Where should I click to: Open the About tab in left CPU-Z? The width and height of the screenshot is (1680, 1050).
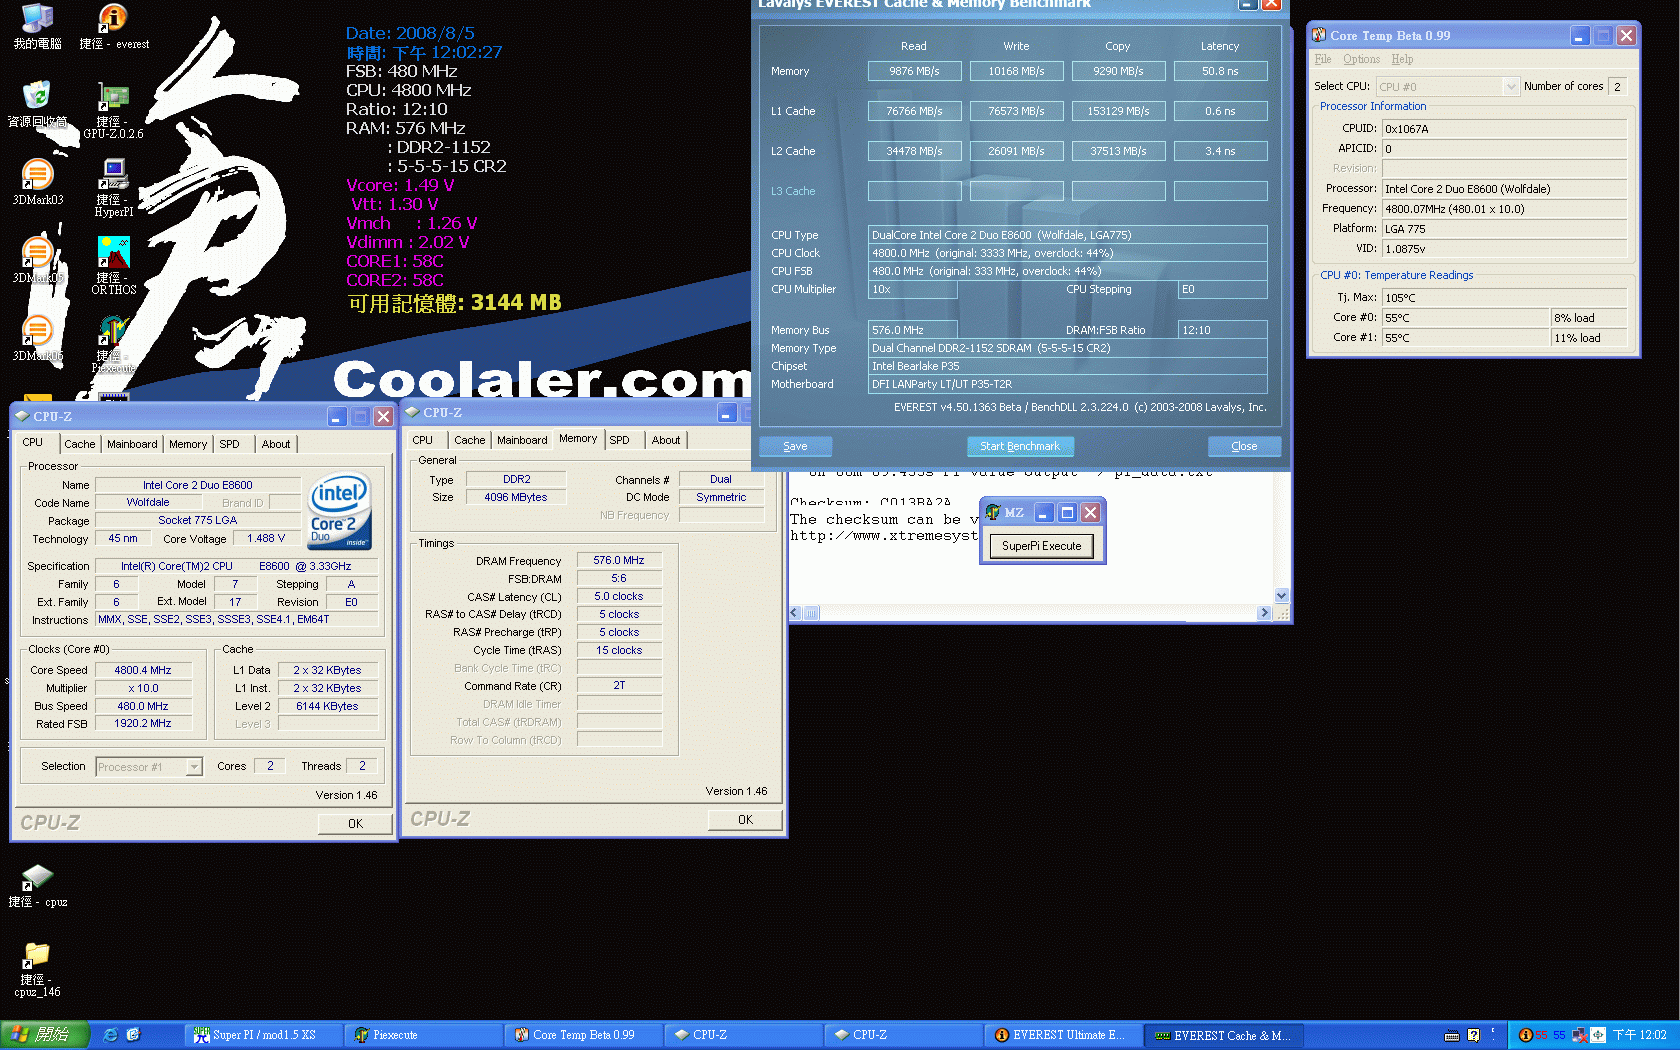click(x=276, y=444)
